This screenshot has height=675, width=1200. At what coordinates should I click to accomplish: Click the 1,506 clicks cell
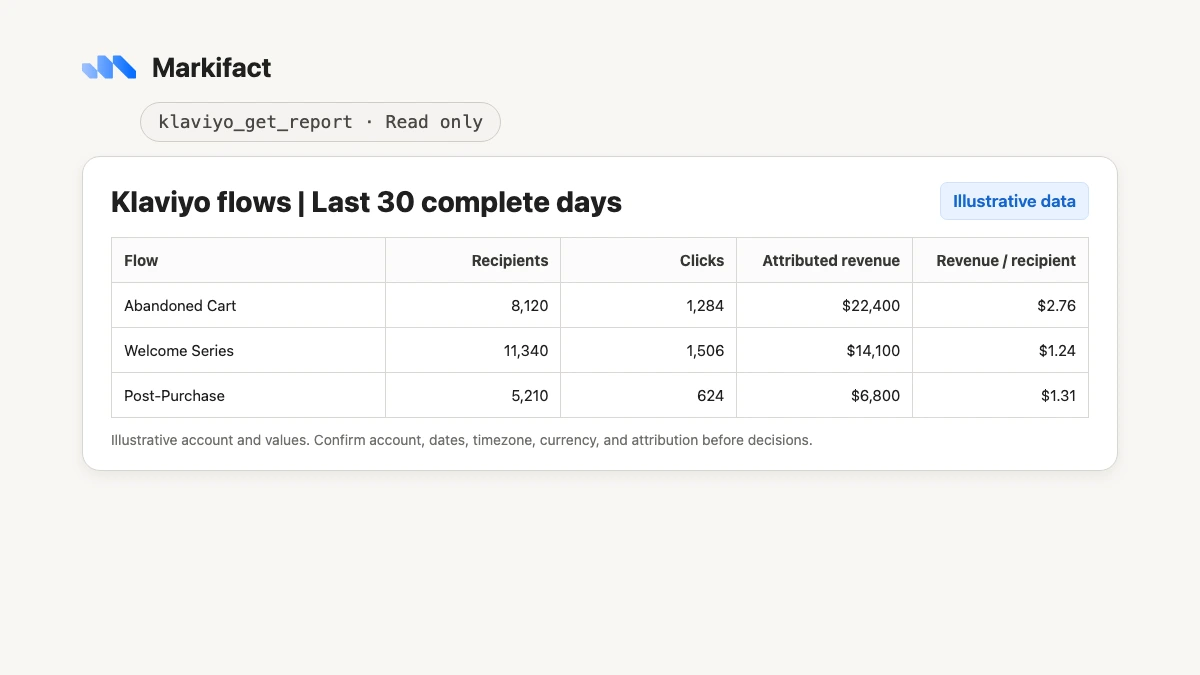click(x=649, y=350)
